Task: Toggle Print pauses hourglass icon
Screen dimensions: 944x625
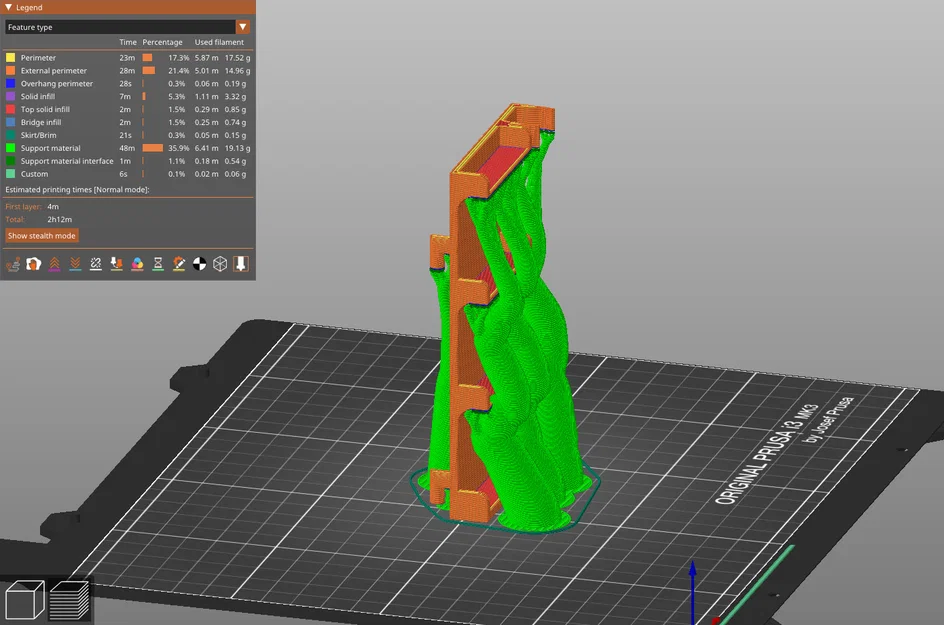Action: point(158,264)
